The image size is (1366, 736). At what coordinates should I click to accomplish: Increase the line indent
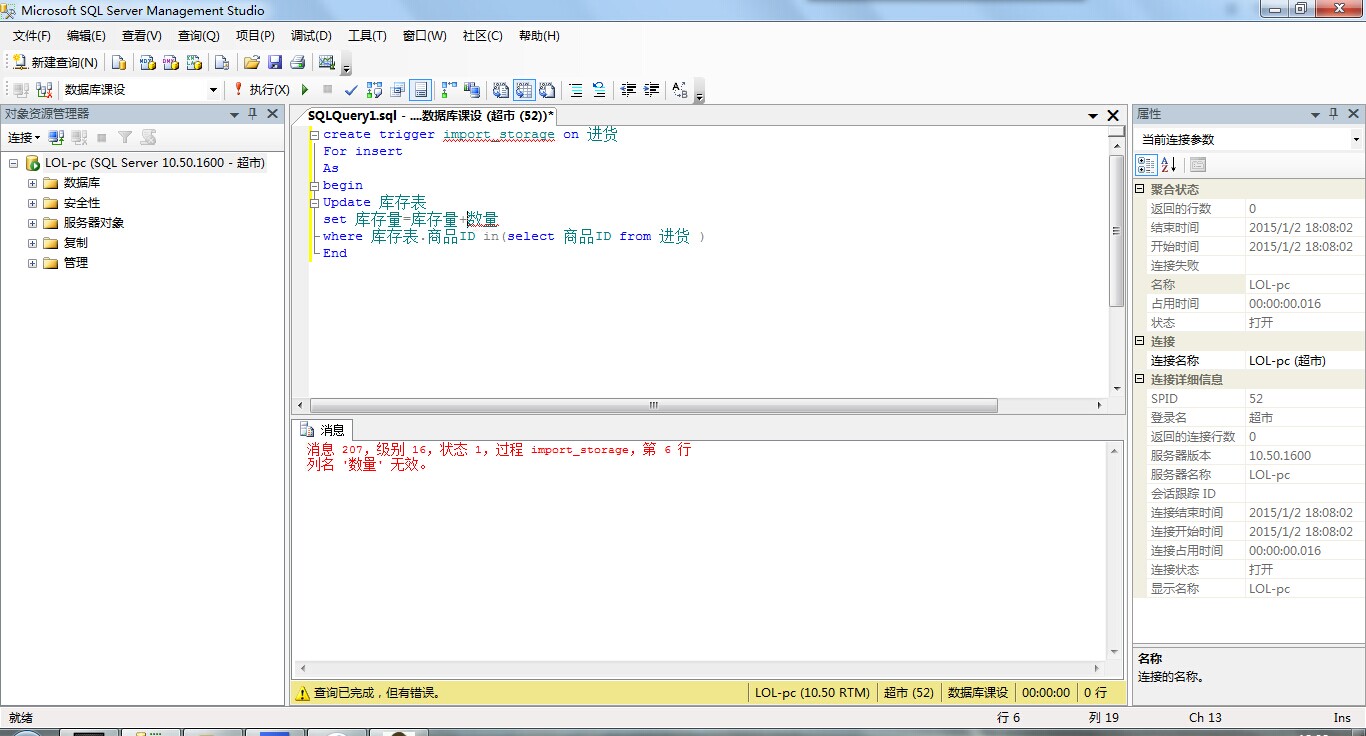pyautogui.click(x=651, y=90)
